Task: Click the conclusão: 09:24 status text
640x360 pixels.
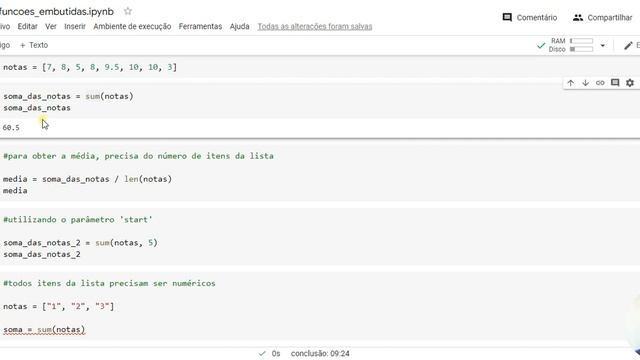Action: click(x=320, y=353)
